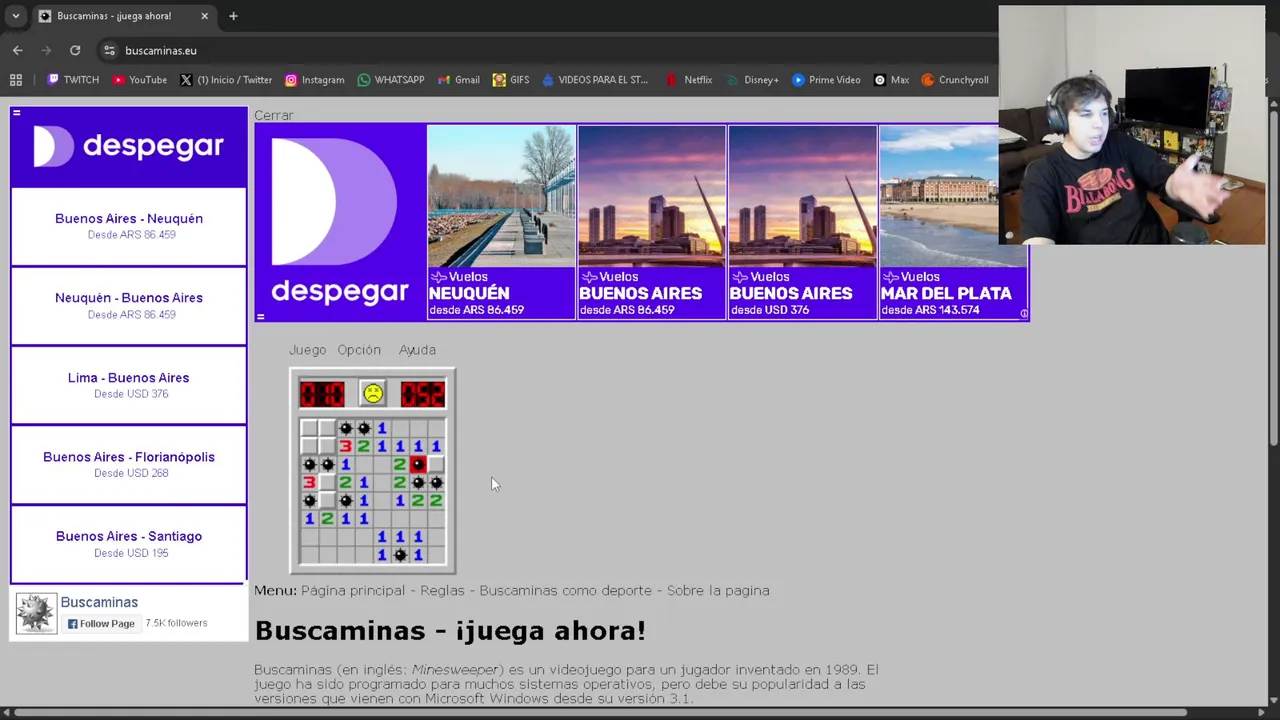Click the Buscaminas Facebook mine thumbnail
The height and width of the screenshot is (720, 1280).
pyautogui.click(x=35, y=612)
